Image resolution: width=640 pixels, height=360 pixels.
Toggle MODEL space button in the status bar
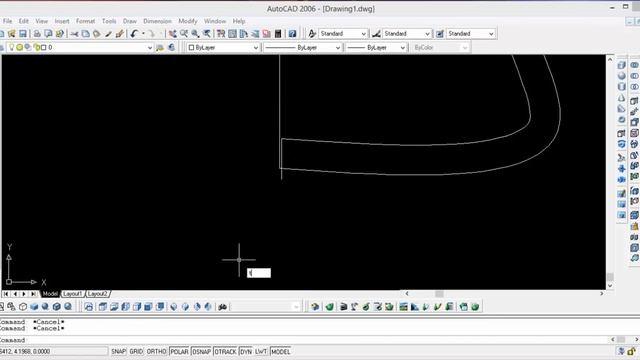pos(280,351)
